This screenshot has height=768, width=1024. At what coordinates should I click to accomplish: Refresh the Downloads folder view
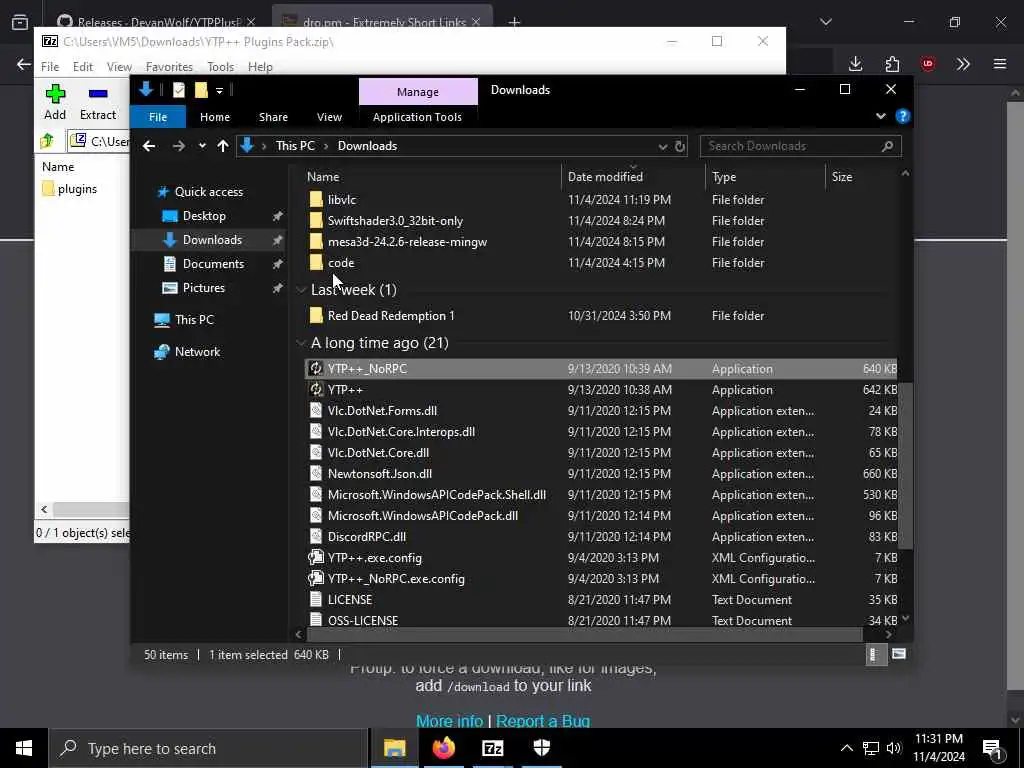[x=680, y=146]
